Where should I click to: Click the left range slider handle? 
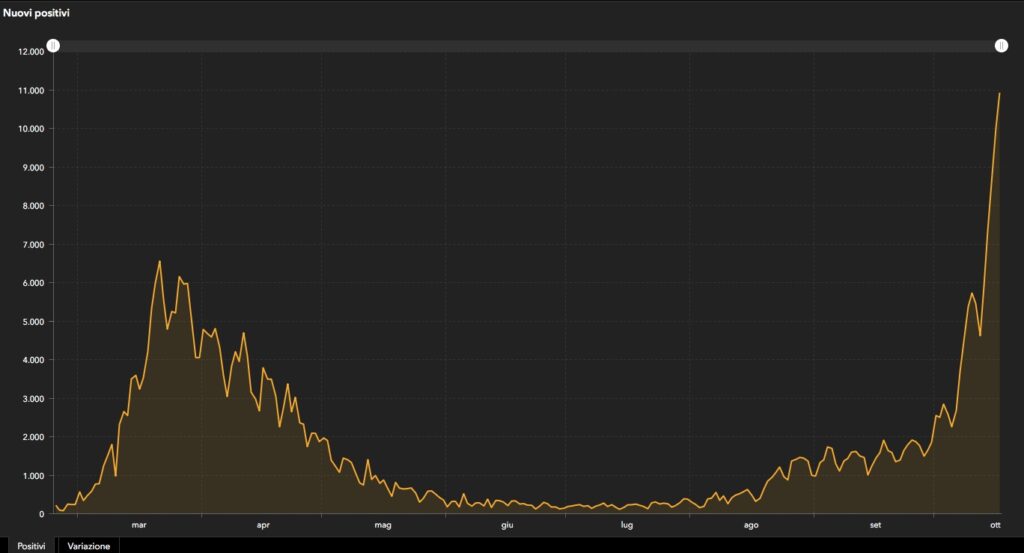point(53,46)
